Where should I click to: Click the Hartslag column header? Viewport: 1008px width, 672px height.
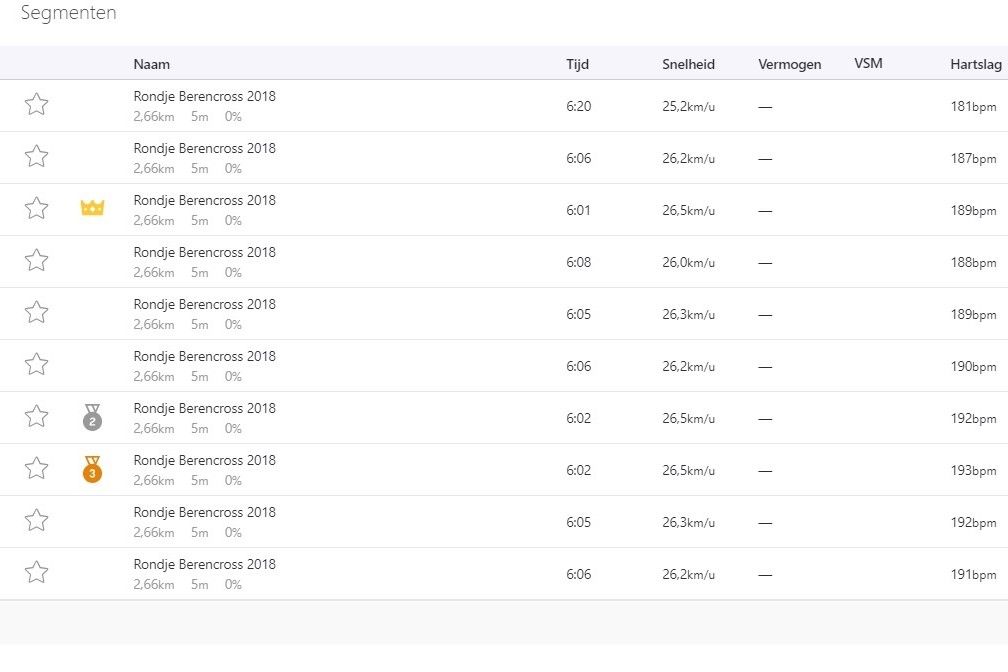click(973, 64)
